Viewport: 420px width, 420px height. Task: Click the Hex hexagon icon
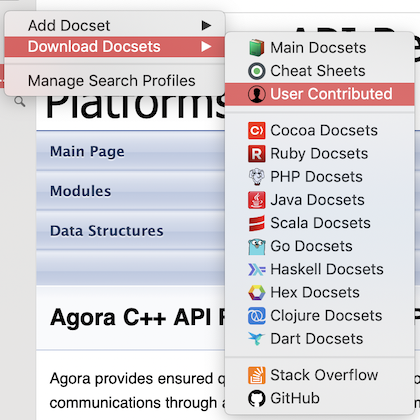click(x=257, y=293)
